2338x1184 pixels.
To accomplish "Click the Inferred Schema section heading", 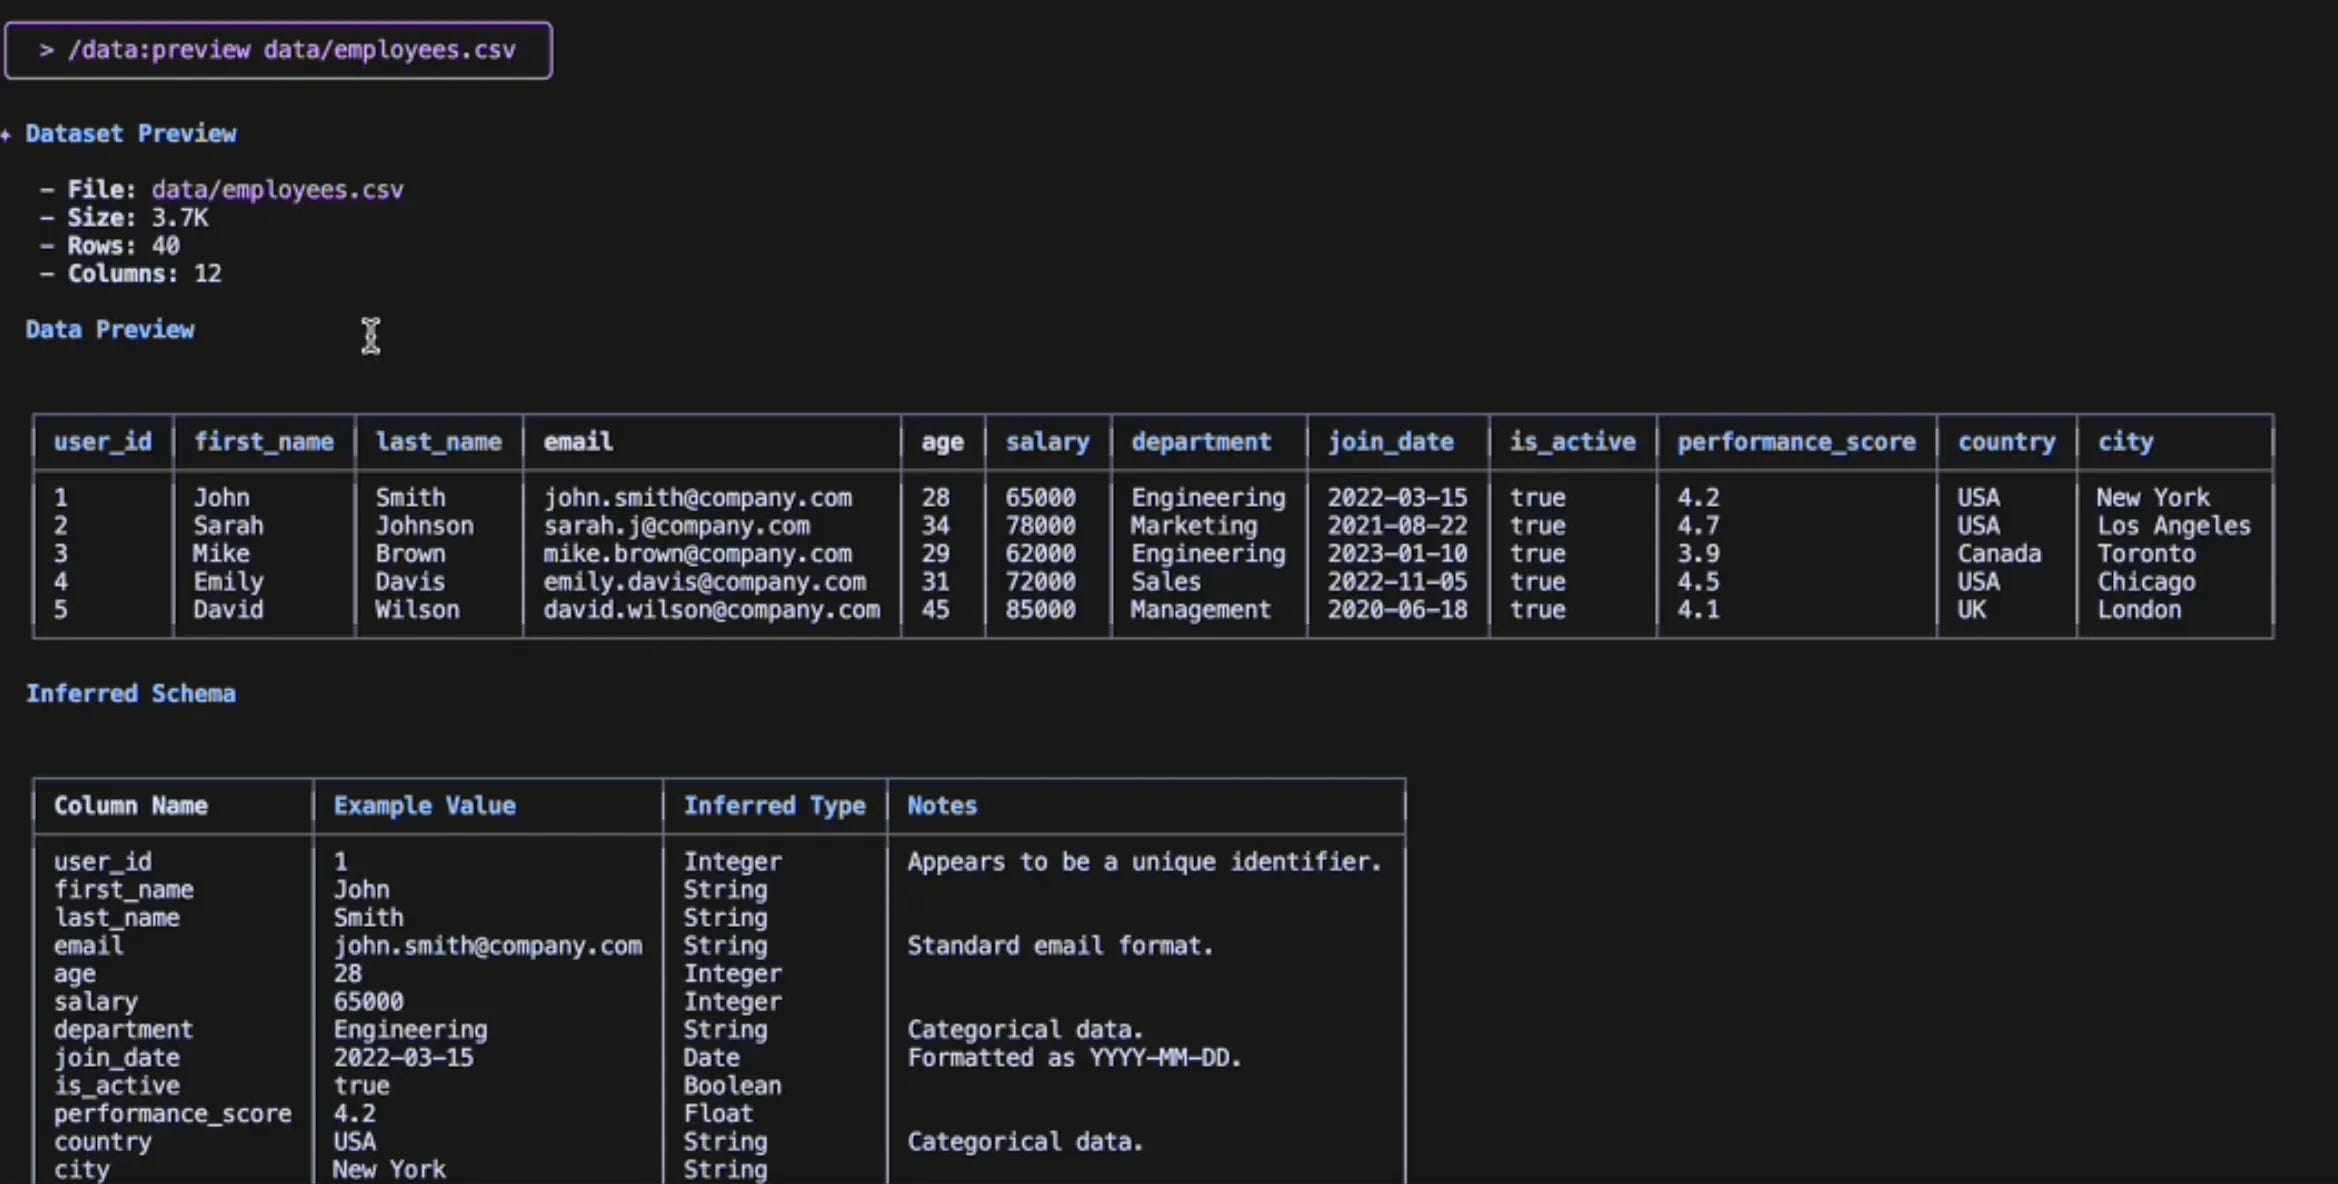I will [131, 694].
